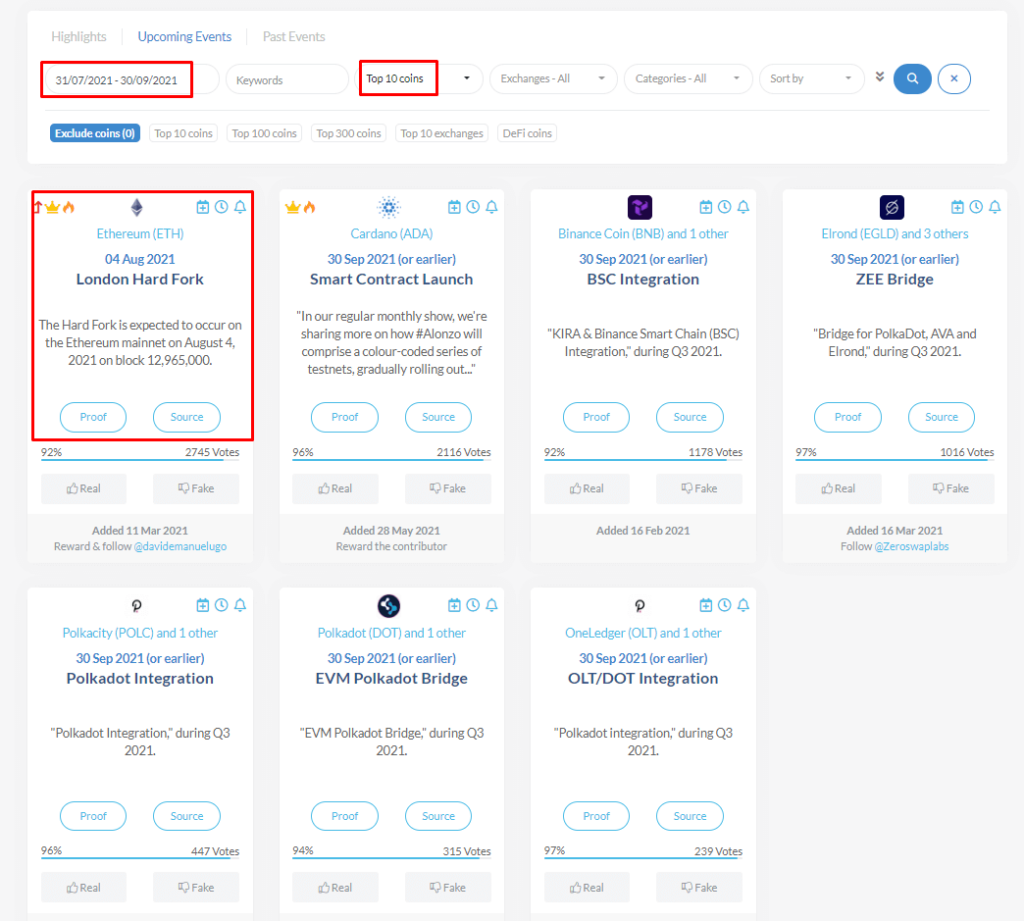Open the Exchanges - All dropdown
Image resolution: width=1024 pixels, height=921 pixels.
552,78
